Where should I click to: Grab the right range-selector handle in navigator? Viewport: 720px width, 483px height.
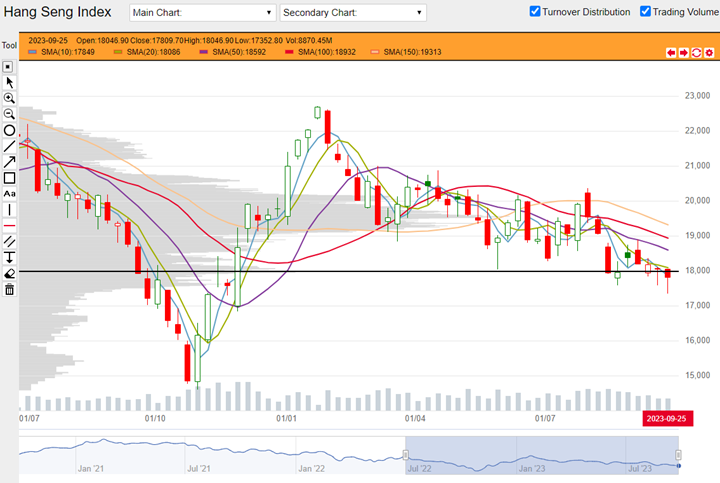pos(678,455)
